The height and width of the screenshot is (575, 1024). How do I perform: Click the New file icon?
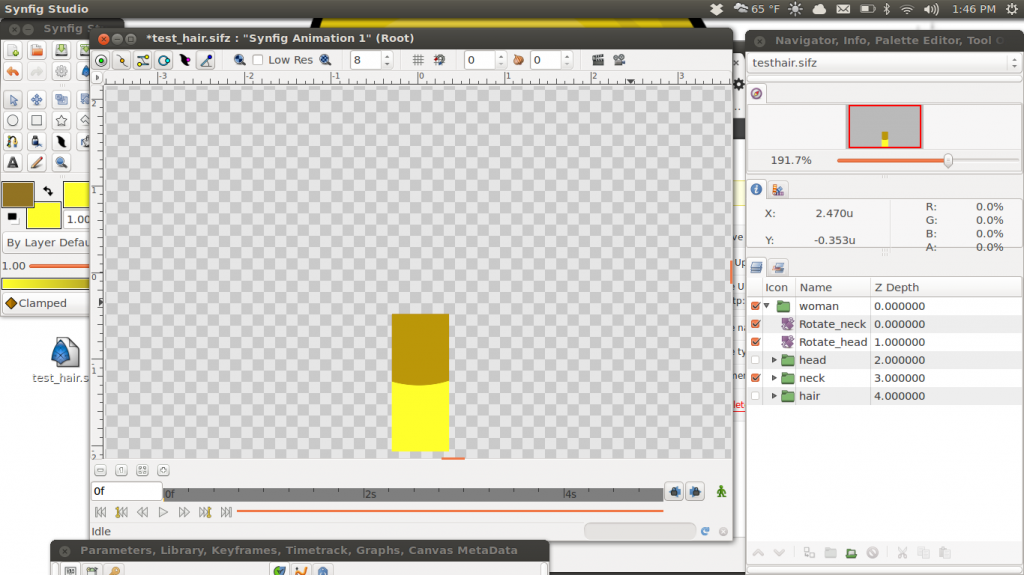[x=12, y=51]
